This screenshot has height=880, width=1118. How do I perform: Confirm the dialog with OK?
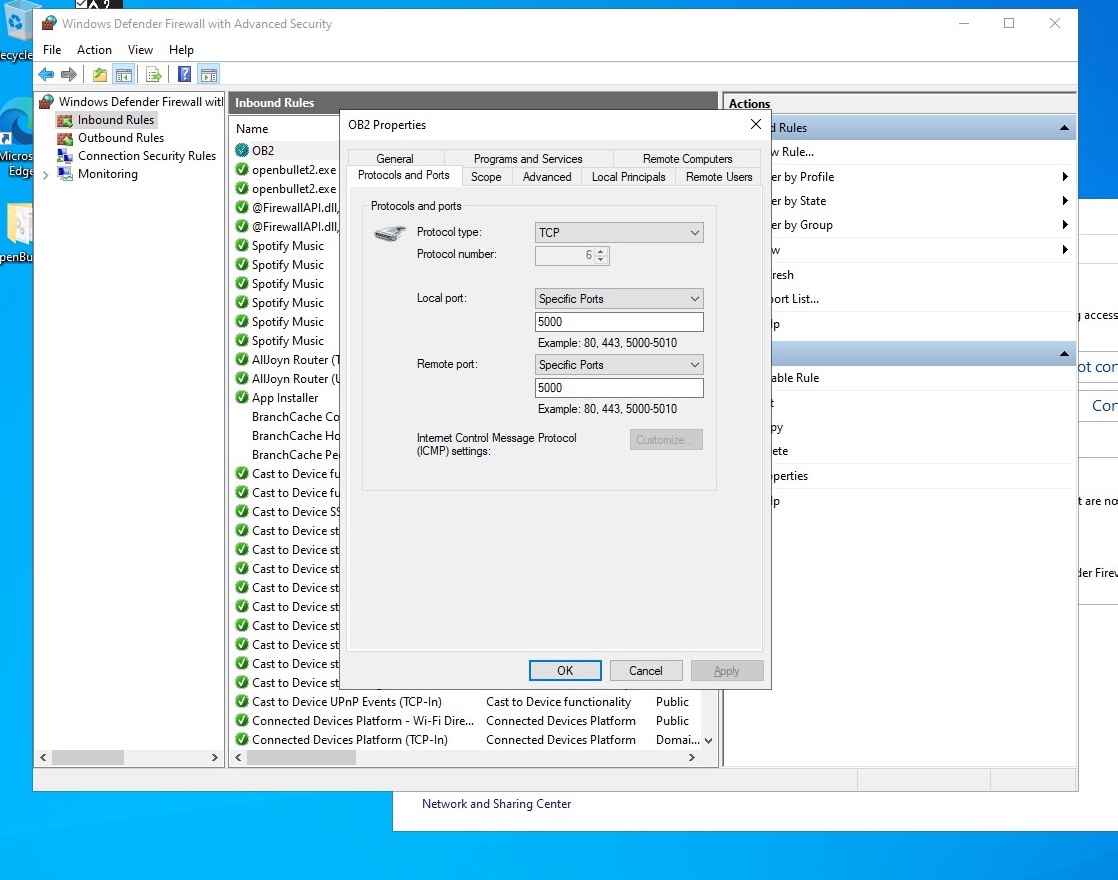(565, 670)
